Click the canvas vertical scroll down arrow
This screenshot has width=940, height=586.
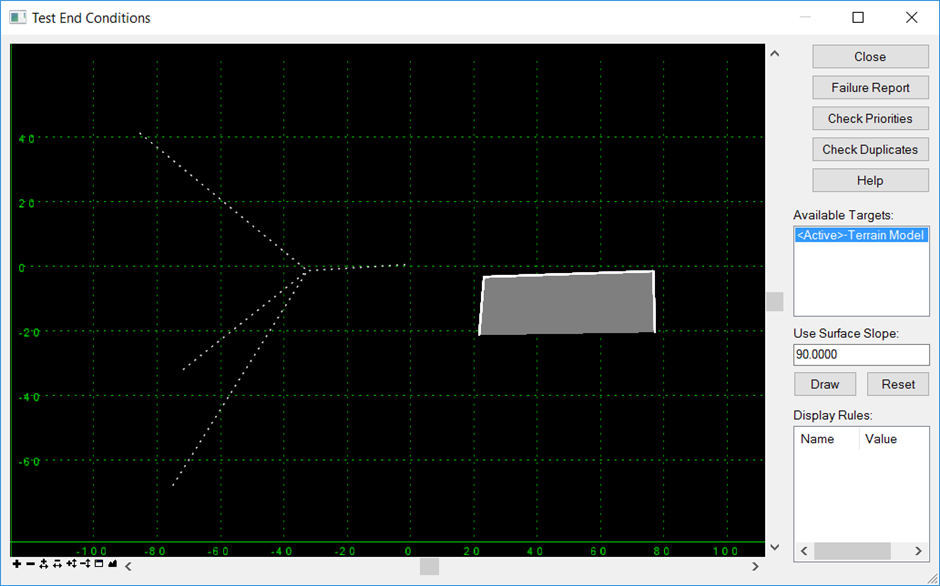point(775,546)
